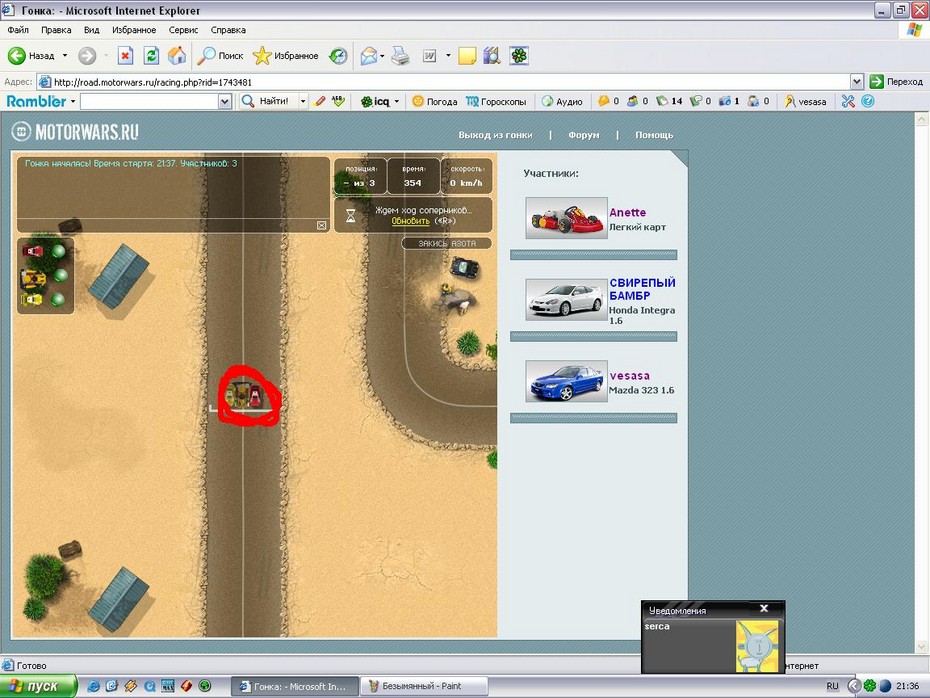This screenshot has height=698, width=930.
Task: Open the Research books icon
Action: click(492, 56)
